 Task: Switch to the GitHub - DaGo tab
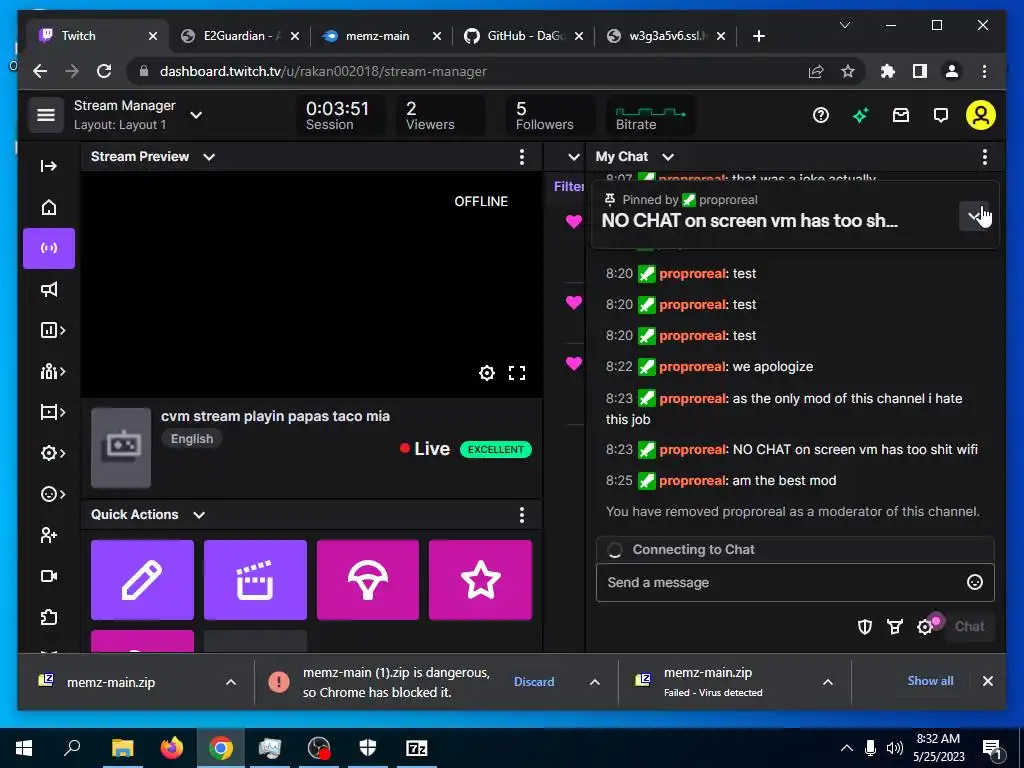pos(524,36)
